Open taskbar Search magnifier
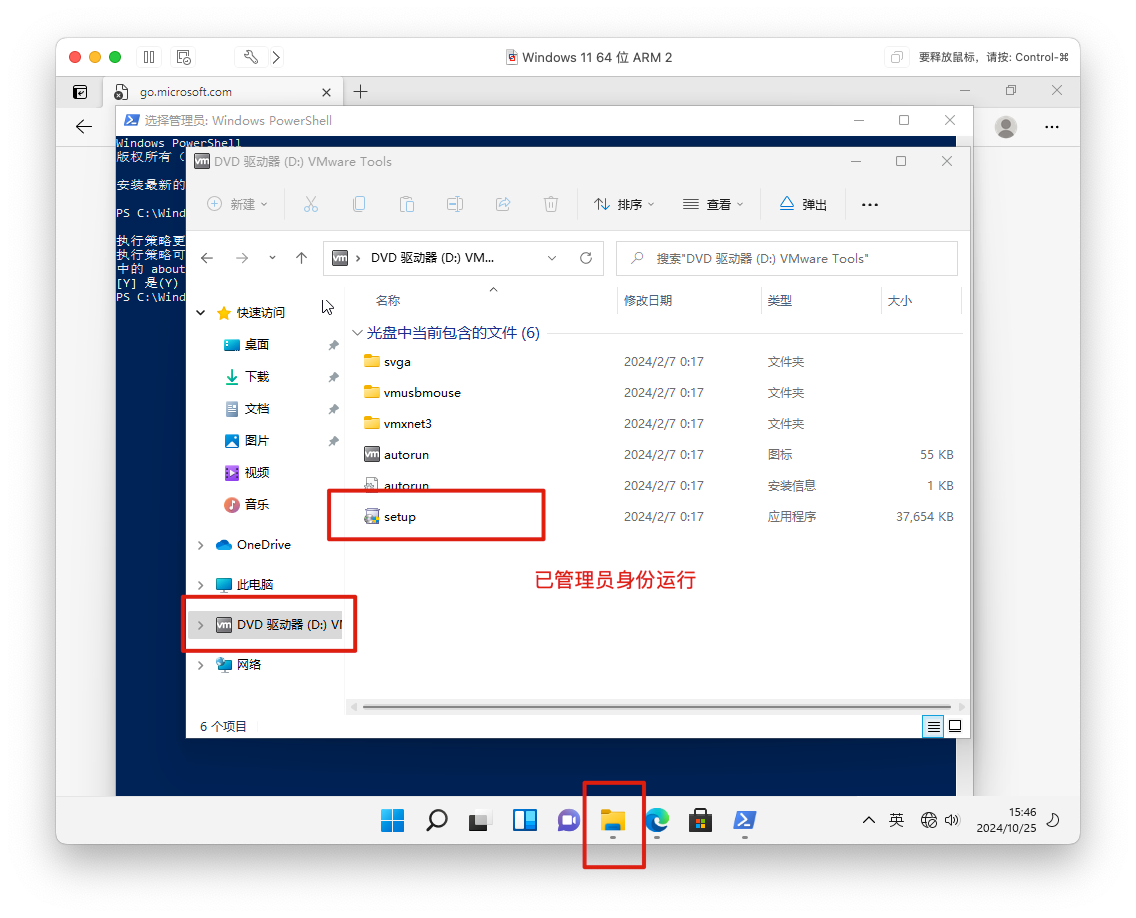1136x918 pixels. [437, 821]
